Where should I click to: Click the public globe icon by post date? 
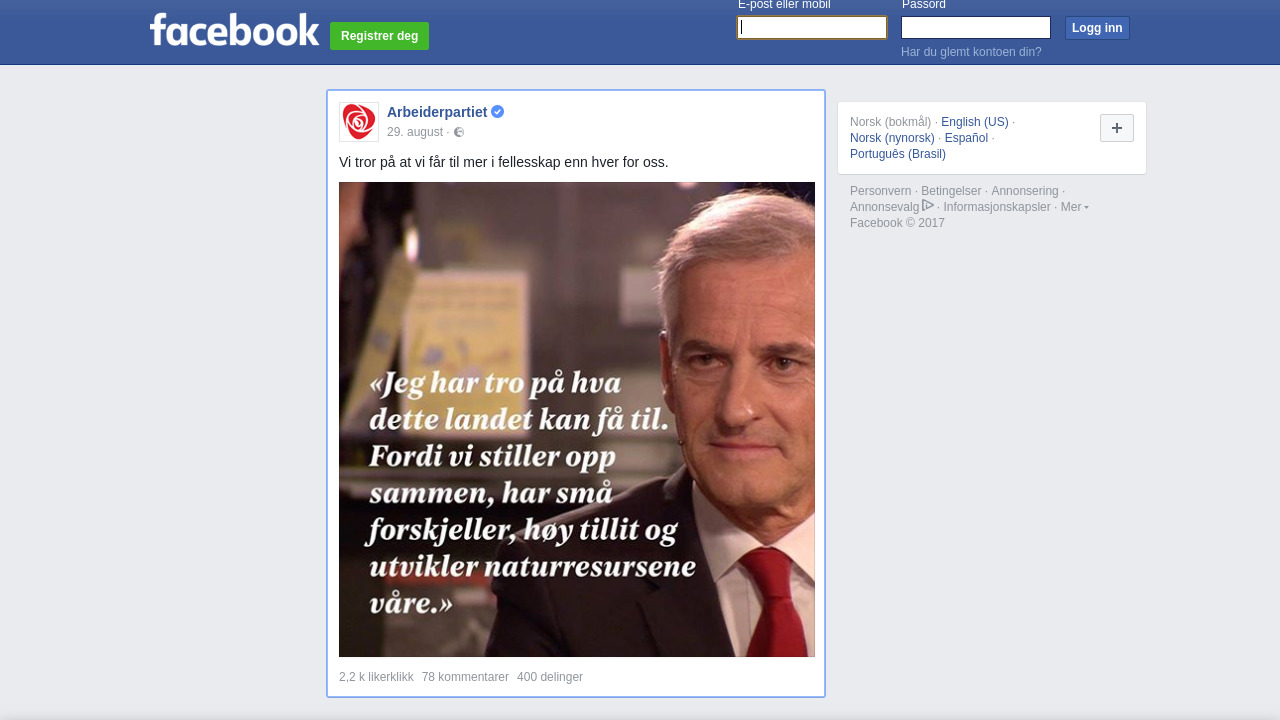pyautogui.click(x=459, y=132)
